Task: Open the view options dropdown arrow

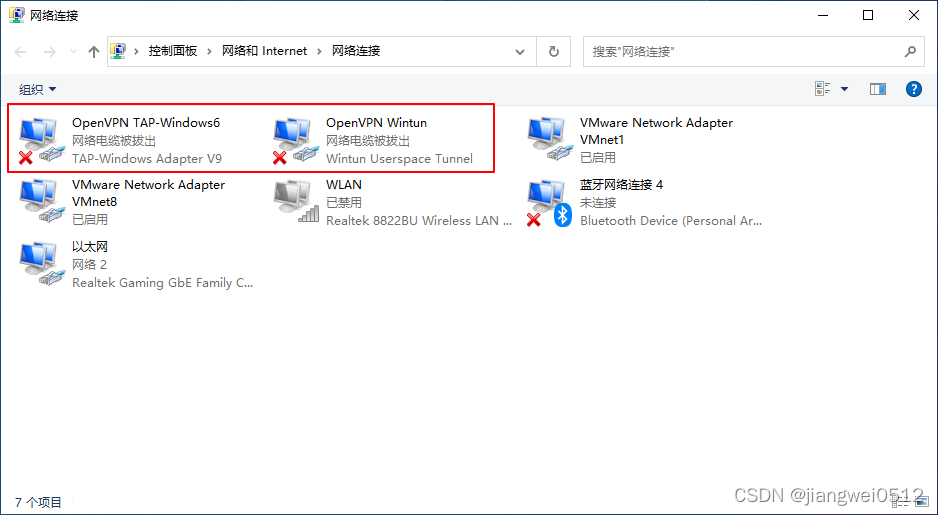Action: [x=844, y=89]
